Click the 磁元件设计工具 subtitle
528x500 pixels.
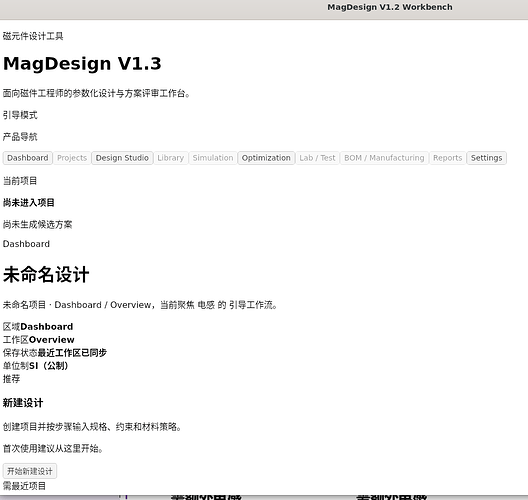click(33, 36)
